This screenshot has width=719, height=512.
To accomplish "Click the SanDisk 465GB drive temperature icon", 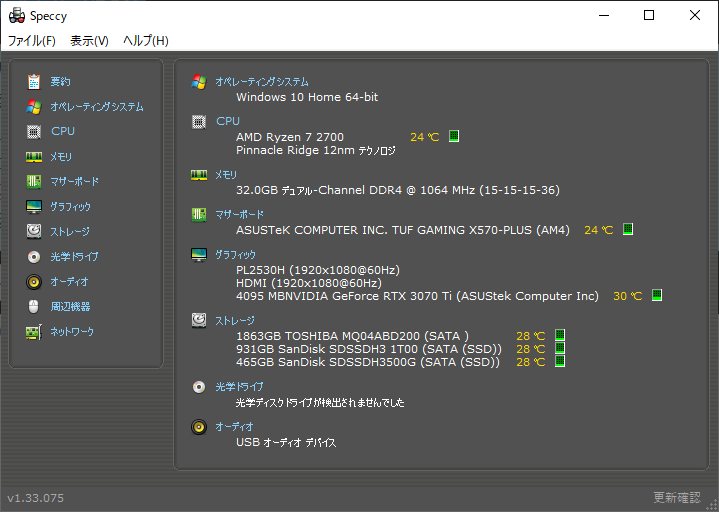I will pyautogui.click(x=559, y=361).
